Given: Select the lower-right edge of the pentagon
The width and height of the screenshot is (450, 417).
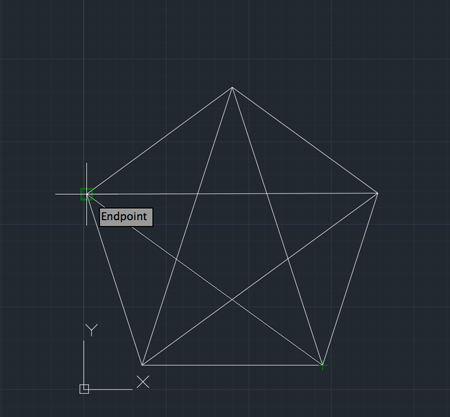Looking at the screenshot, I should point(350,279).
